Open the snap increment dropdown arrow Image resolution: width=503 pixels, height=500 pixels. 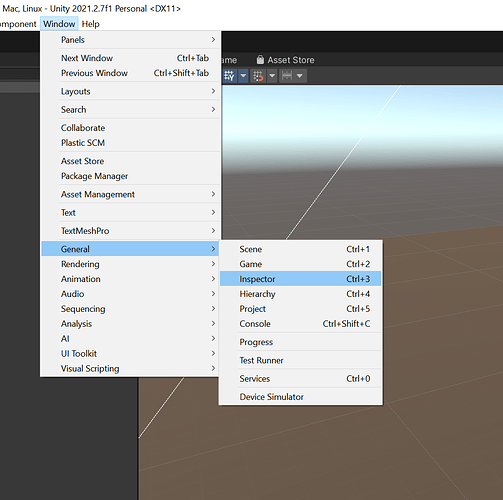pos(300,76)
